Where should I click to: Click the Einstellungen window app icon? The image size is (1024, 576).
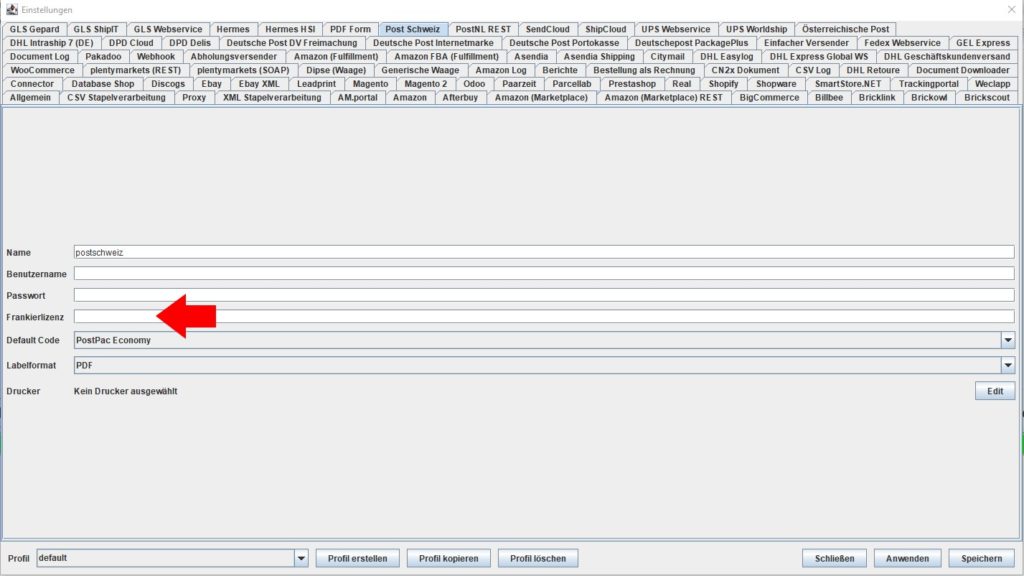pyautogui.click(x=12, y=9)
